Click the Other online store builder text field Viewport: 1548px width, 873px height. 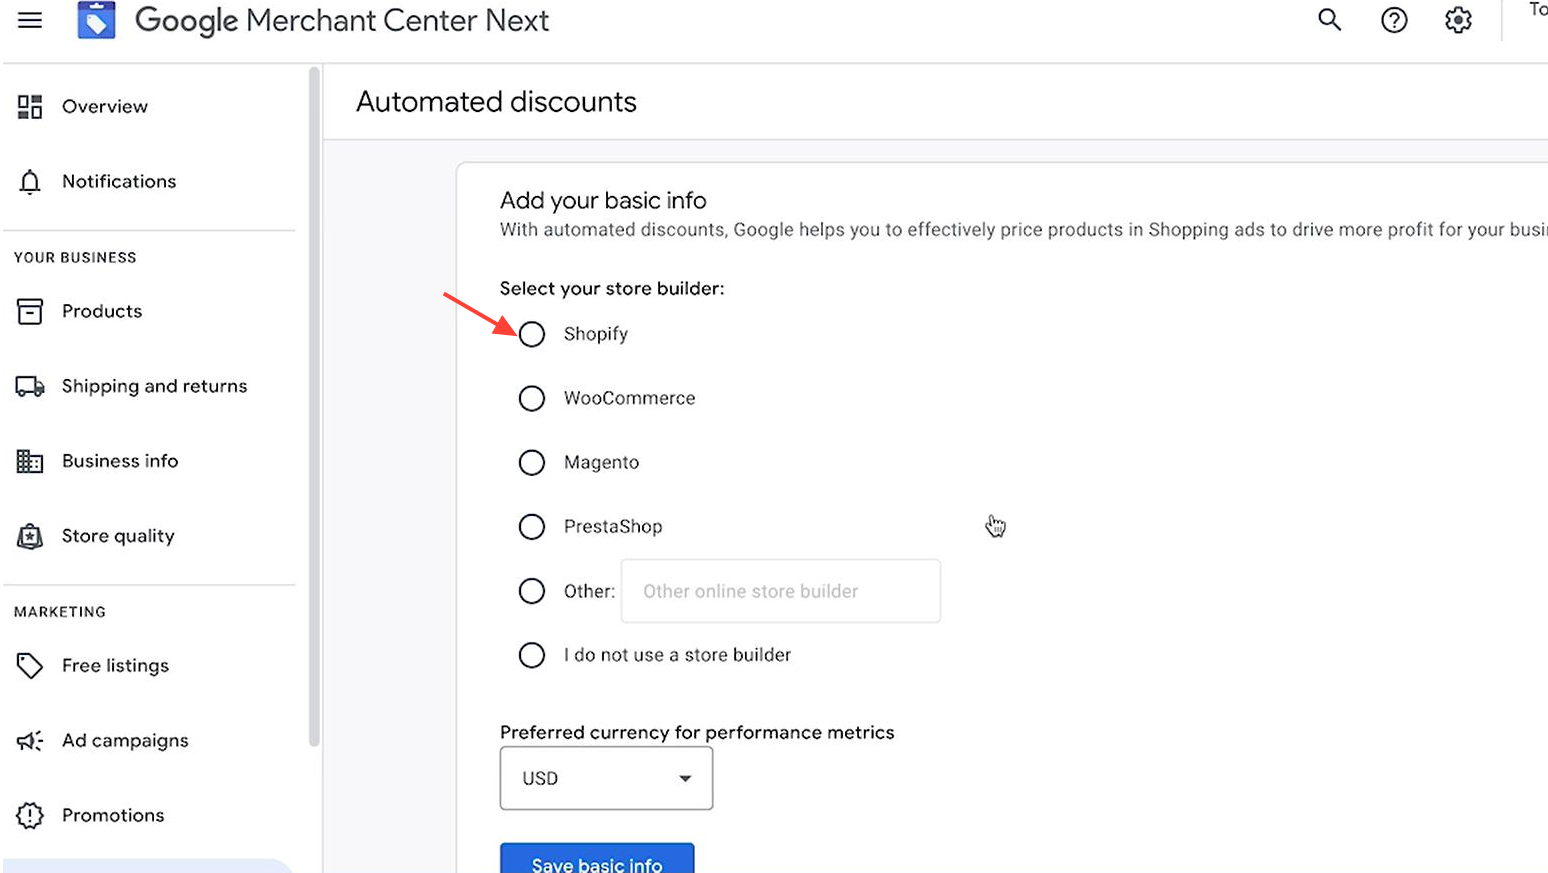tap(781, 591)
